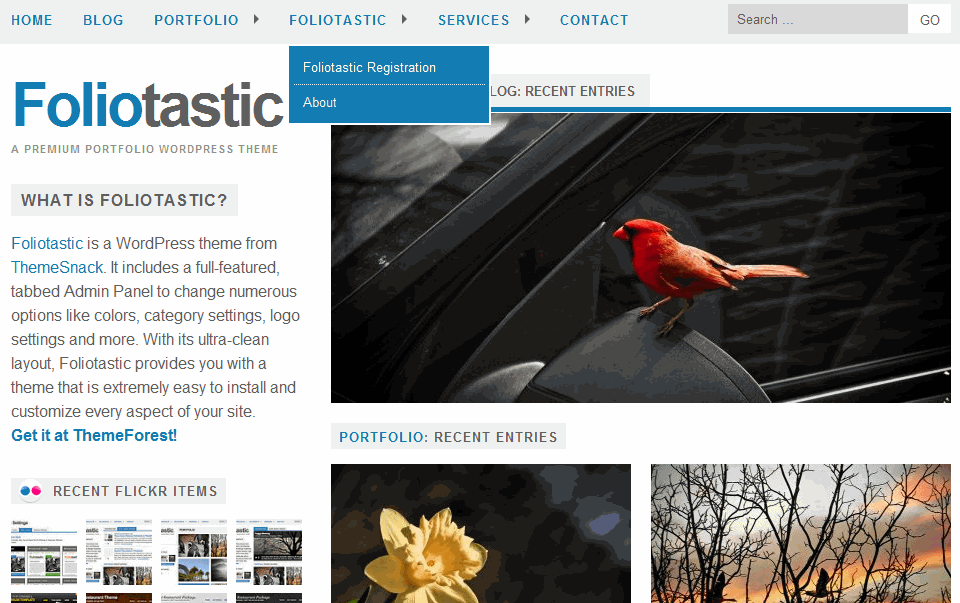Open the Contact page

pos(594,20)
